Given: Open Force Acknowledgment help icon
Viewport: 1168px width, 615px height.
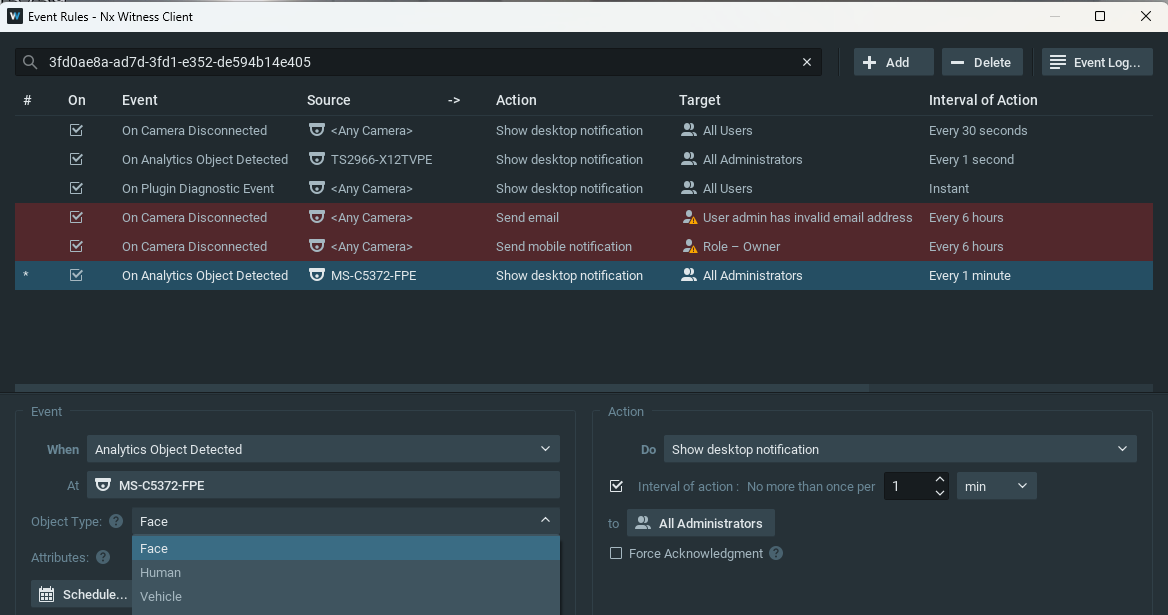Looking at the screenshot, I should [776, 553].
